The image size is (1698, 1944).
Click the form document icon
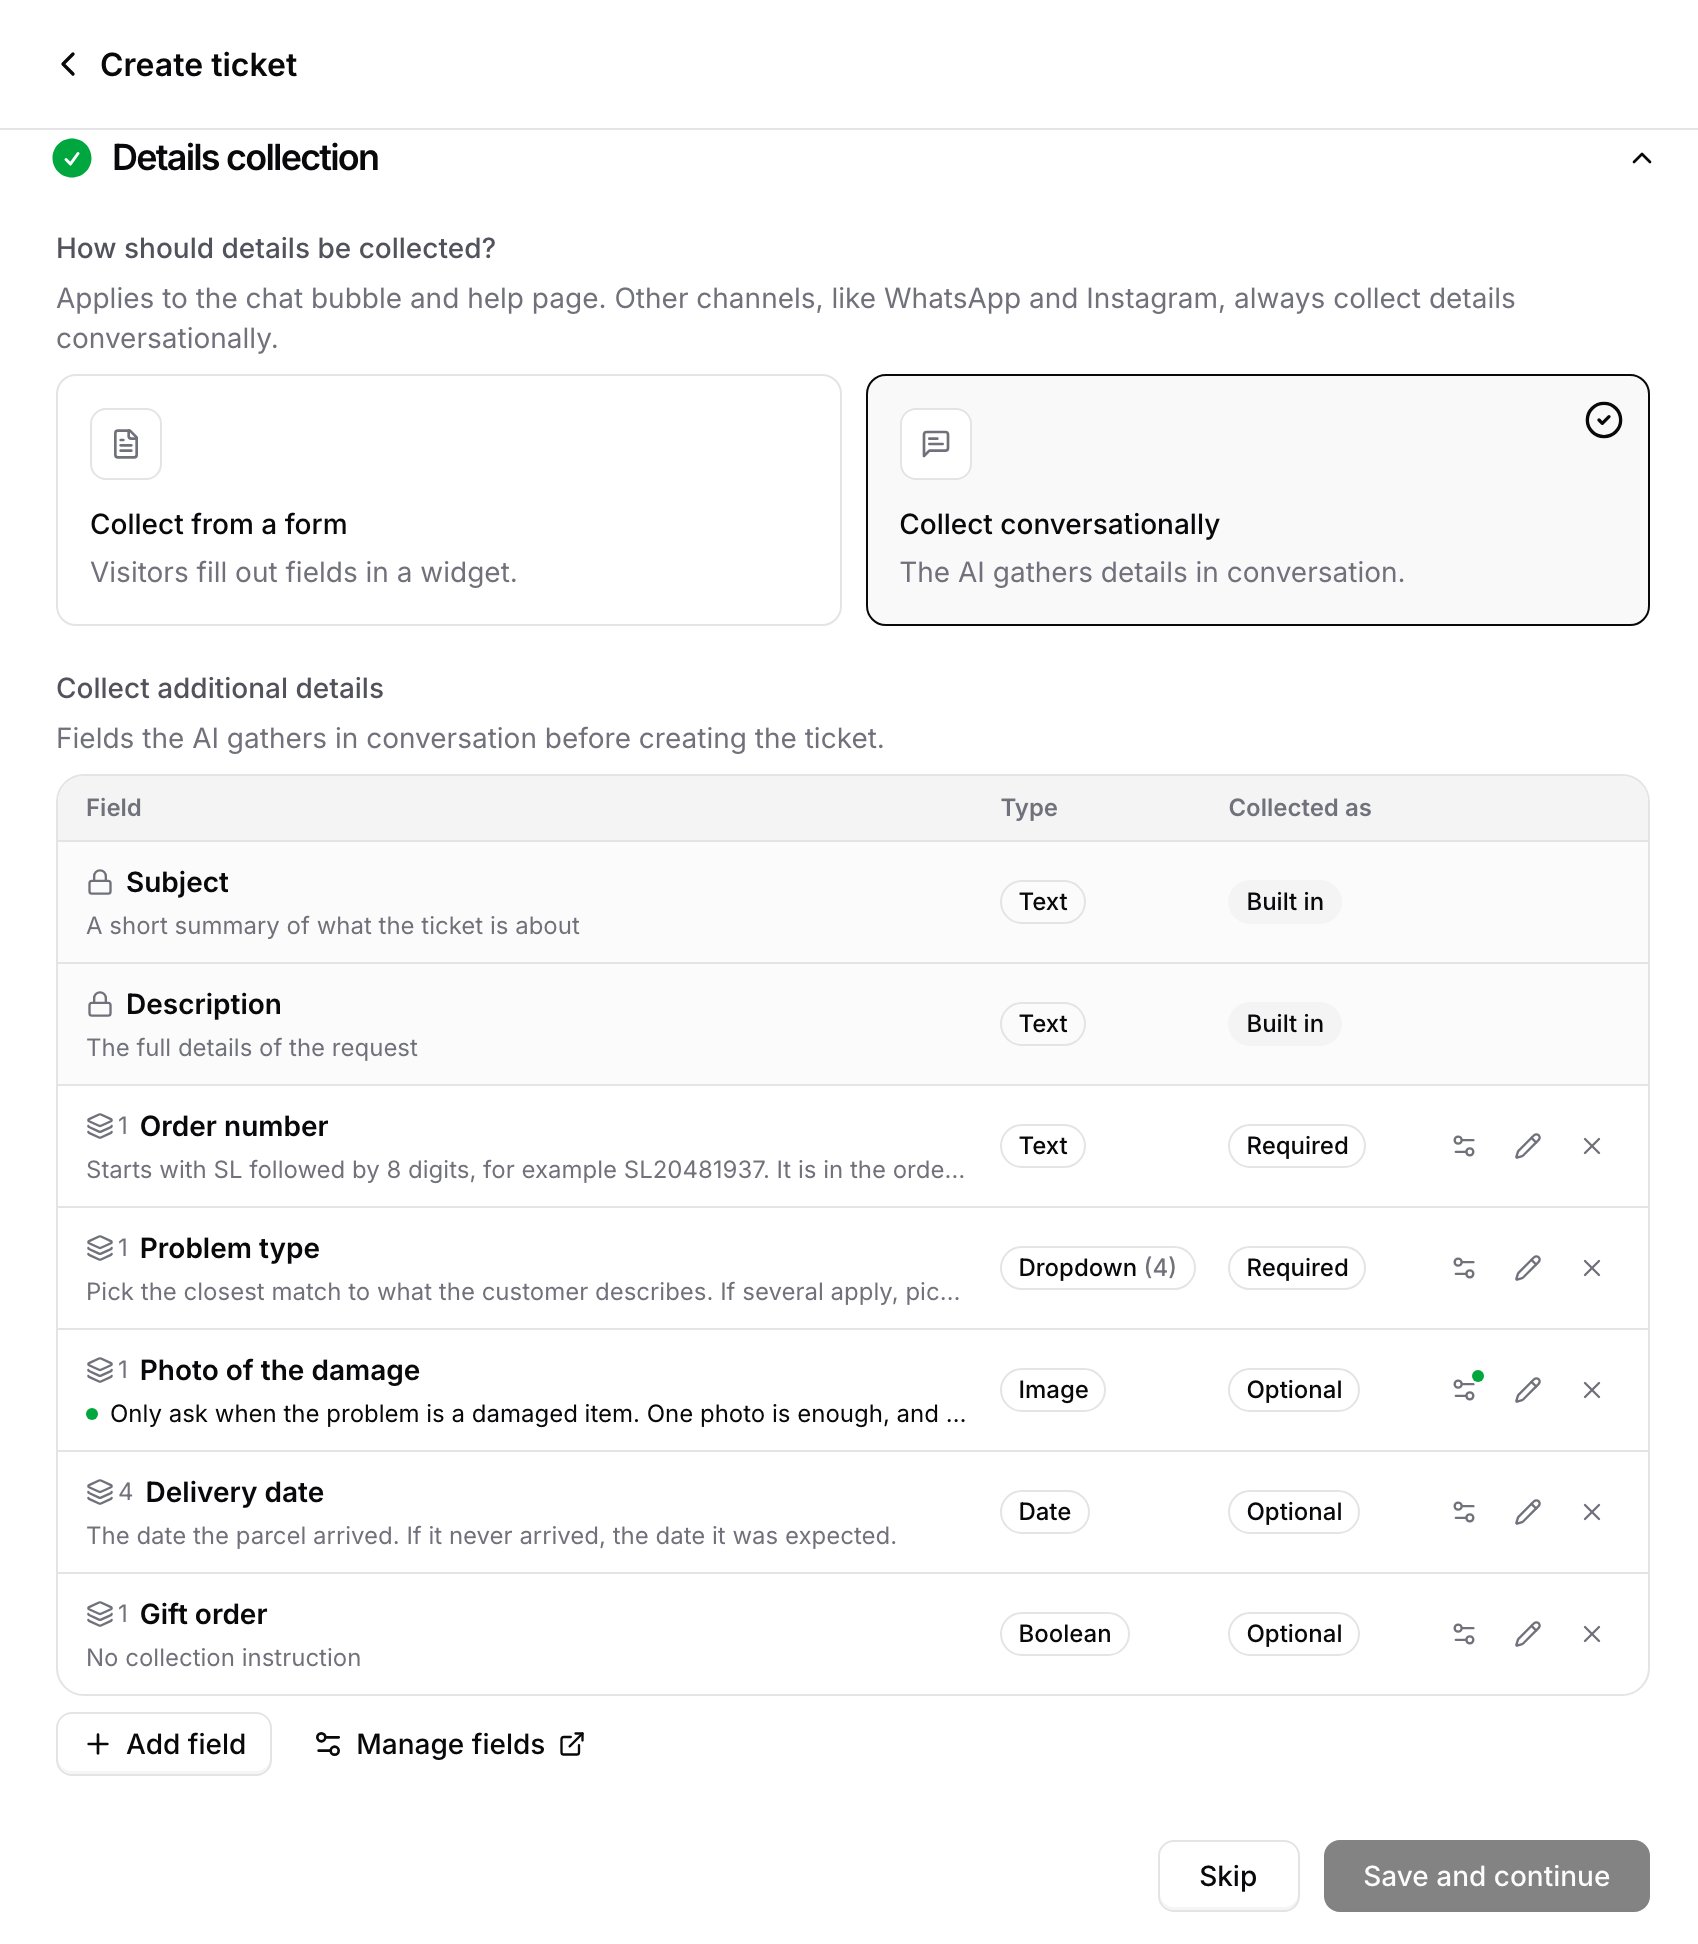point(126,444)
